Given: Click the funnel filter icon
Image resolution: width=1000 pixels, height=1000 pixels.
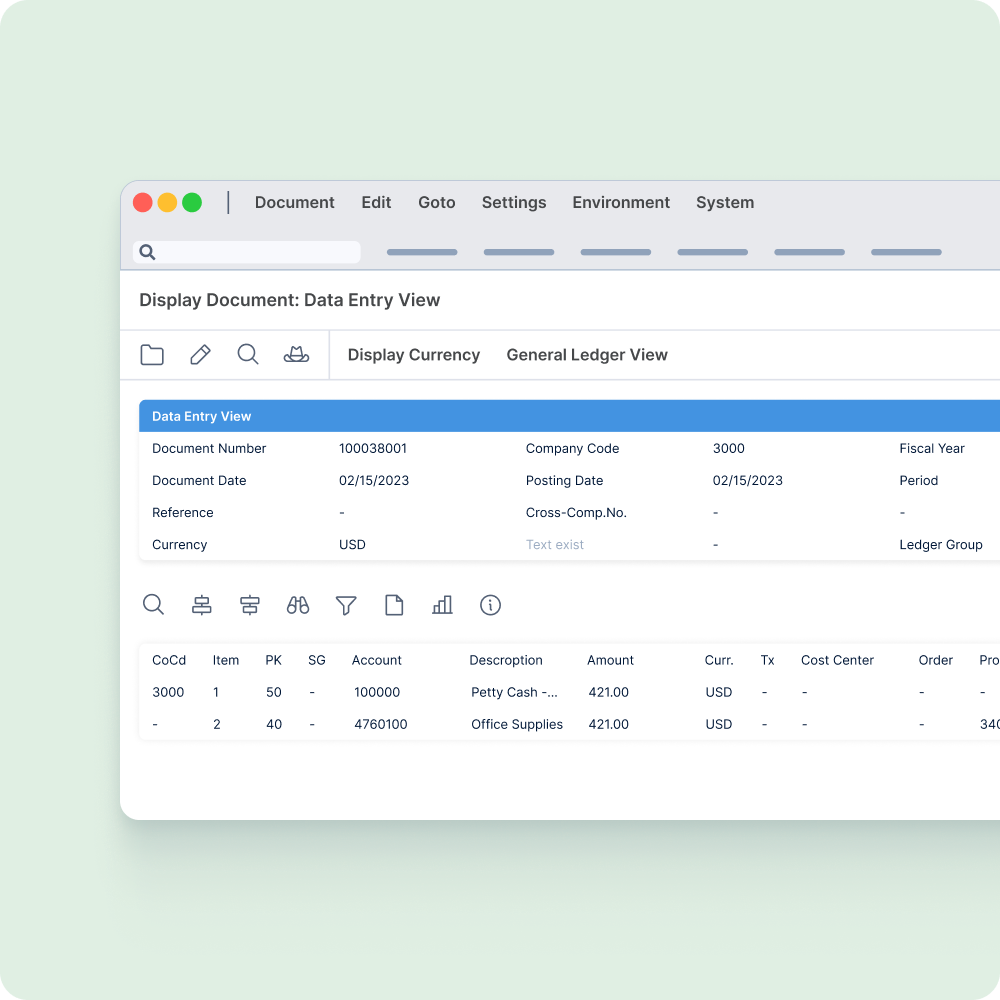Looking at the screenshot, I should (x=346, y=605).
